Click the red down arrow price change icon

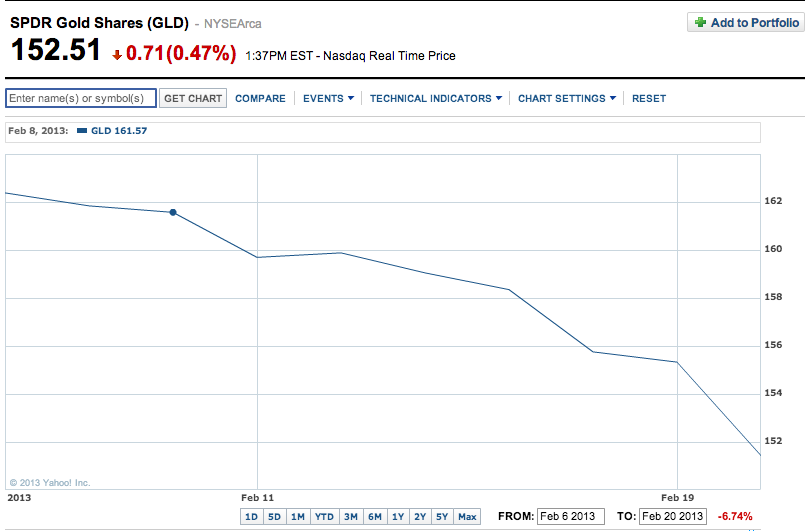[x=117, y=55]
